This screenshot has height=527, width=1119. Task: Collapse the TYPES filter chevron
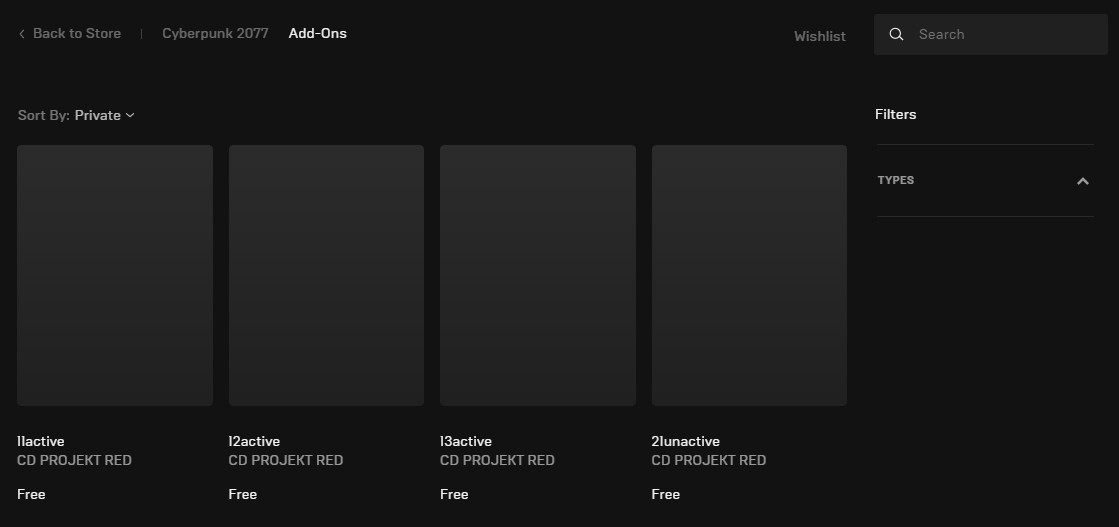1082,181
